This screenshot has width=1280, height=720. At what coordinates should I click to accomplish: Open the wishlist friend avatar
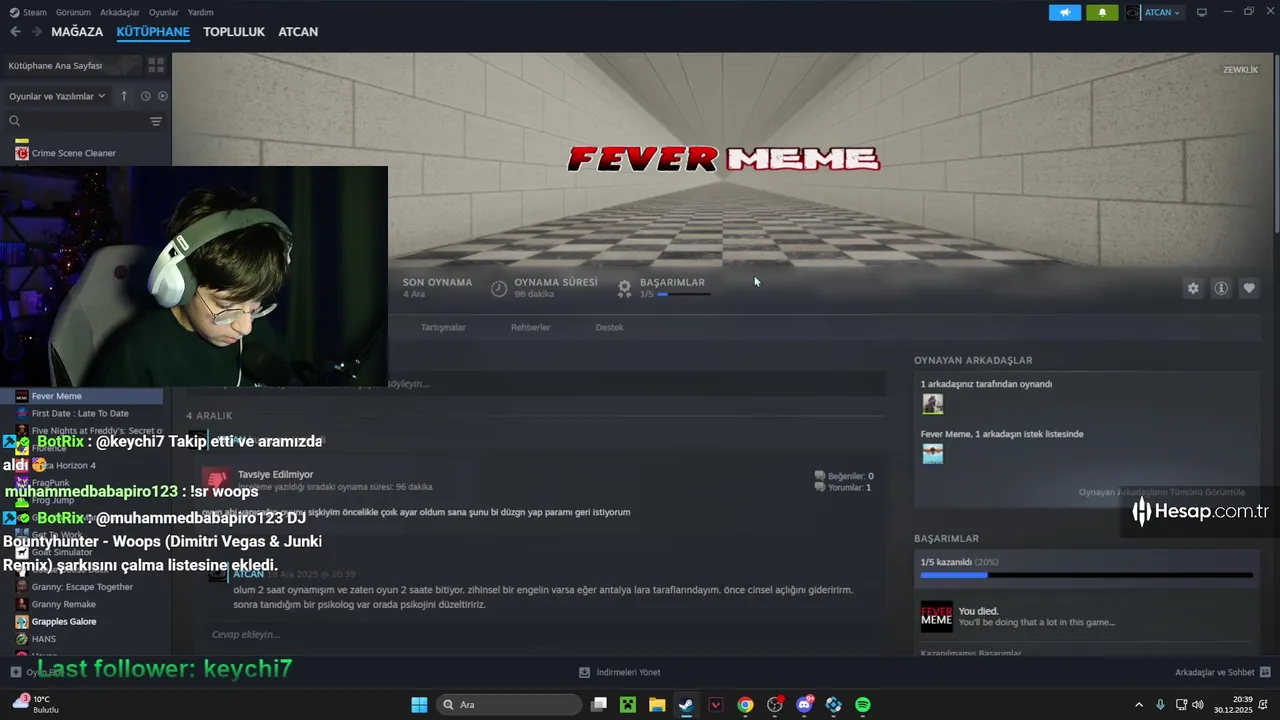point(932,454)
